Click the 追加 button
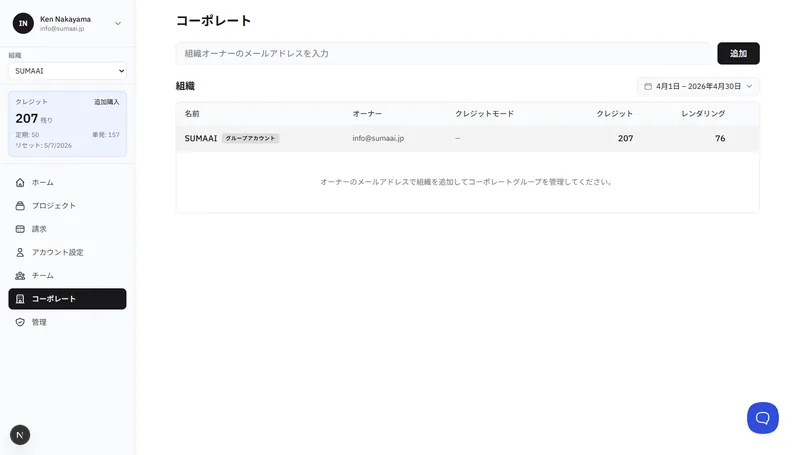The height and width of the screenshot is (455, 800). (x=738, y=53)
